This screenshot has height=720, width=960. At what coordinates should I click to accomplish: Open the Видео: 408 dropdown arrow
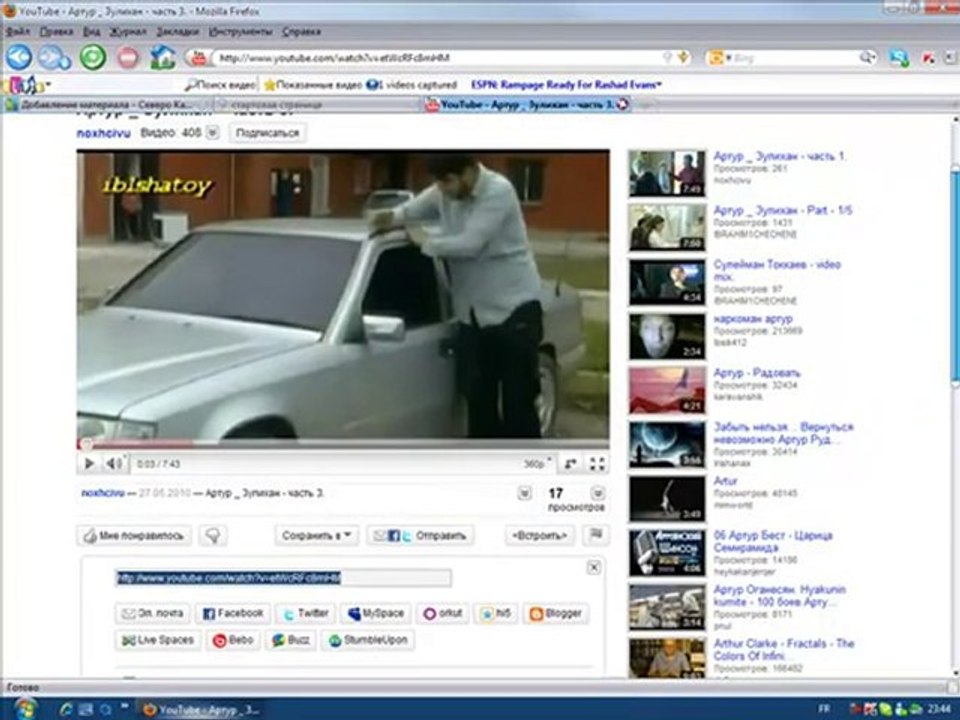tap(212, 132)
